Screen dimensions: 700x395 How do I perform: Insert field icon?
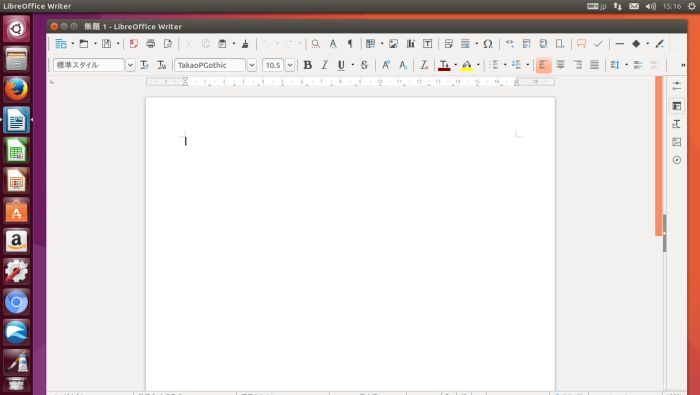[x=466, y=44]
